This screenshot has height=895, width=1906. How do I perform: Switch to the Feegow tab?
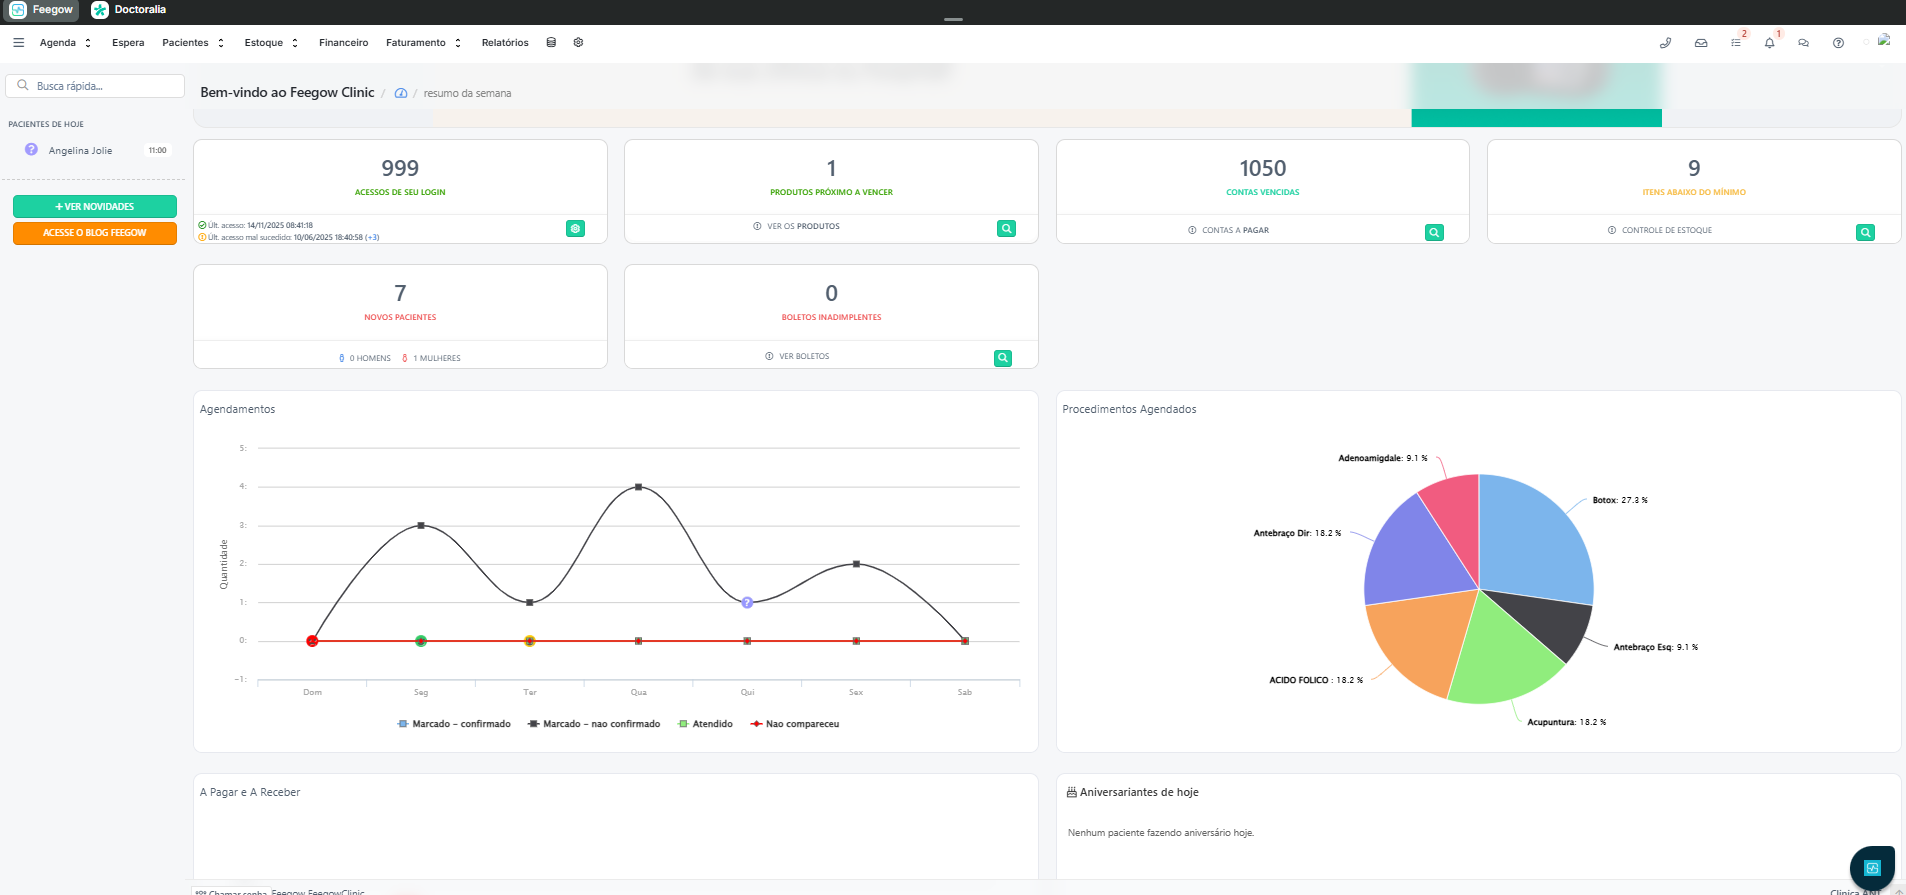(41, 10)
